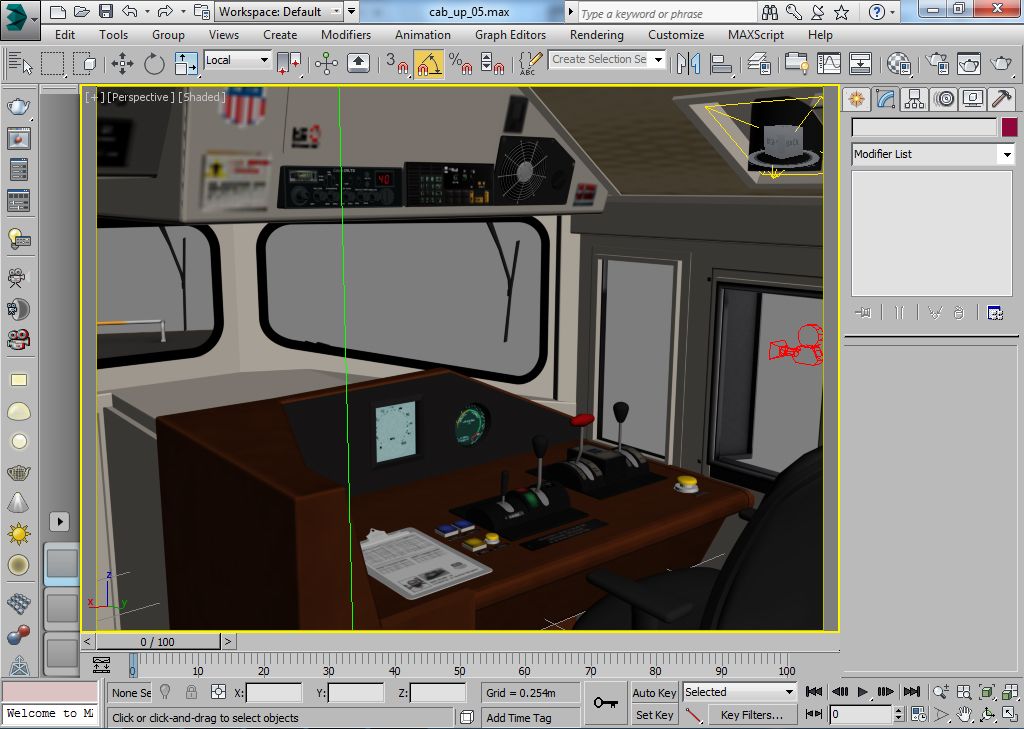Choose Rectangular Selection Region tool
The width and height of the screenshot is (1024, 729).
(x=53, y=63)
